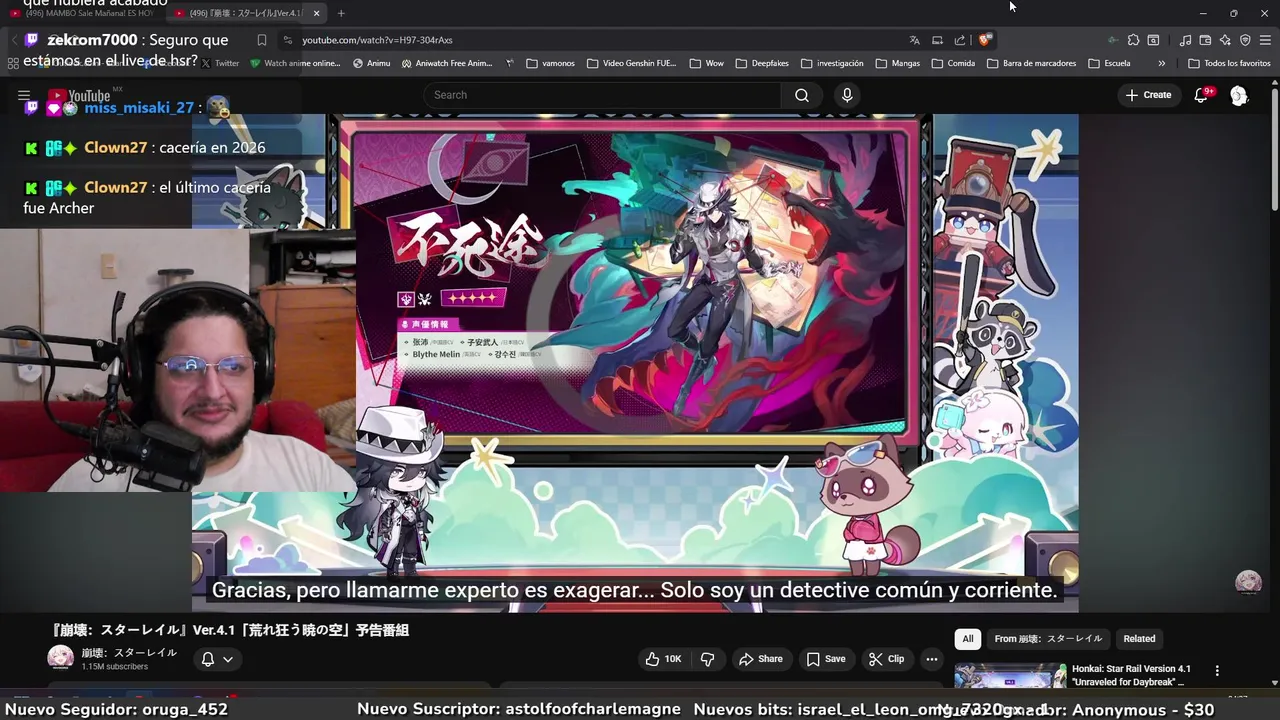Click the related video thumbnail
Screen dimensions: 1280x720
coord(1010,676)
